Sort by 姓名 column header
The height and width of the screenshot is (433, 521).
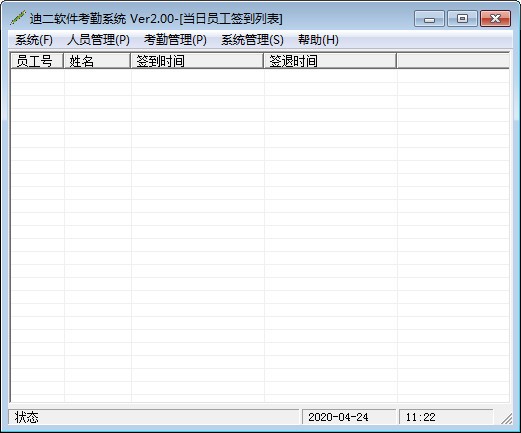point(97,61)
